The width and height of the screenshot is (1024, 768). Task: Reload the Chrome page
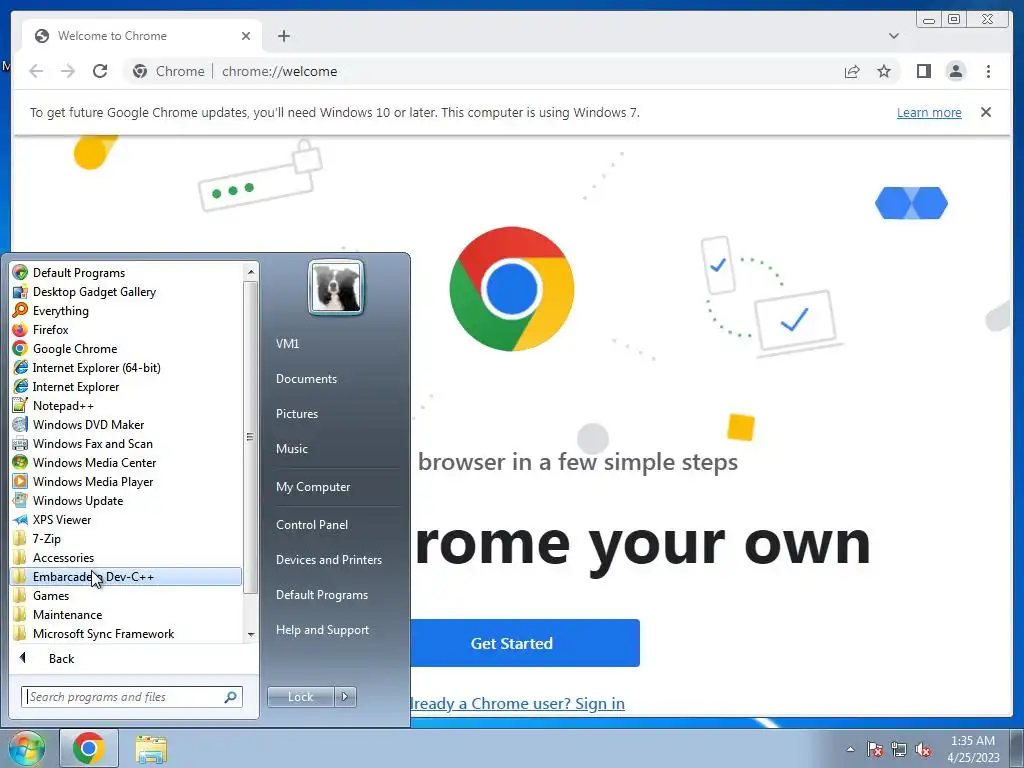[x=100, y=71]
